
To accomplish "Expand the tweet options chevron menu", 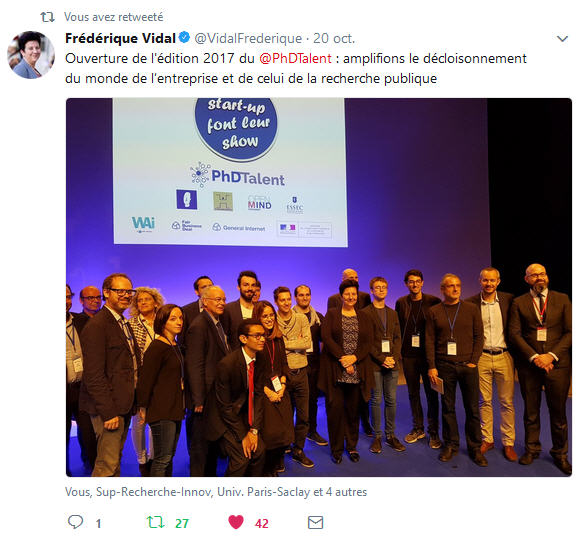I will [x=563, y=38].
